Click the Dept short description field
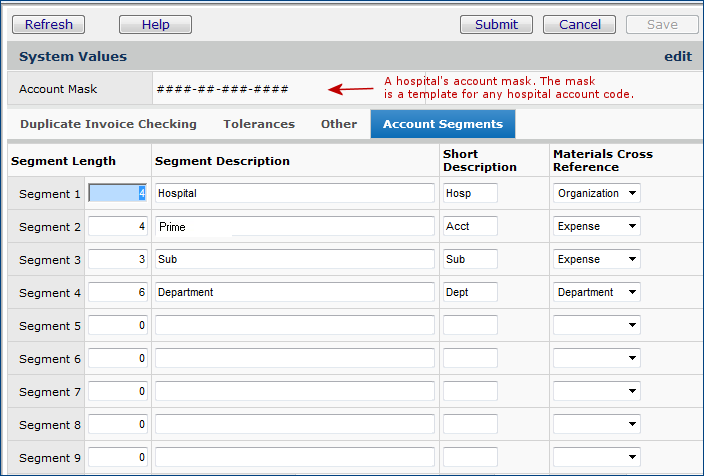 (x=470, y=292)
